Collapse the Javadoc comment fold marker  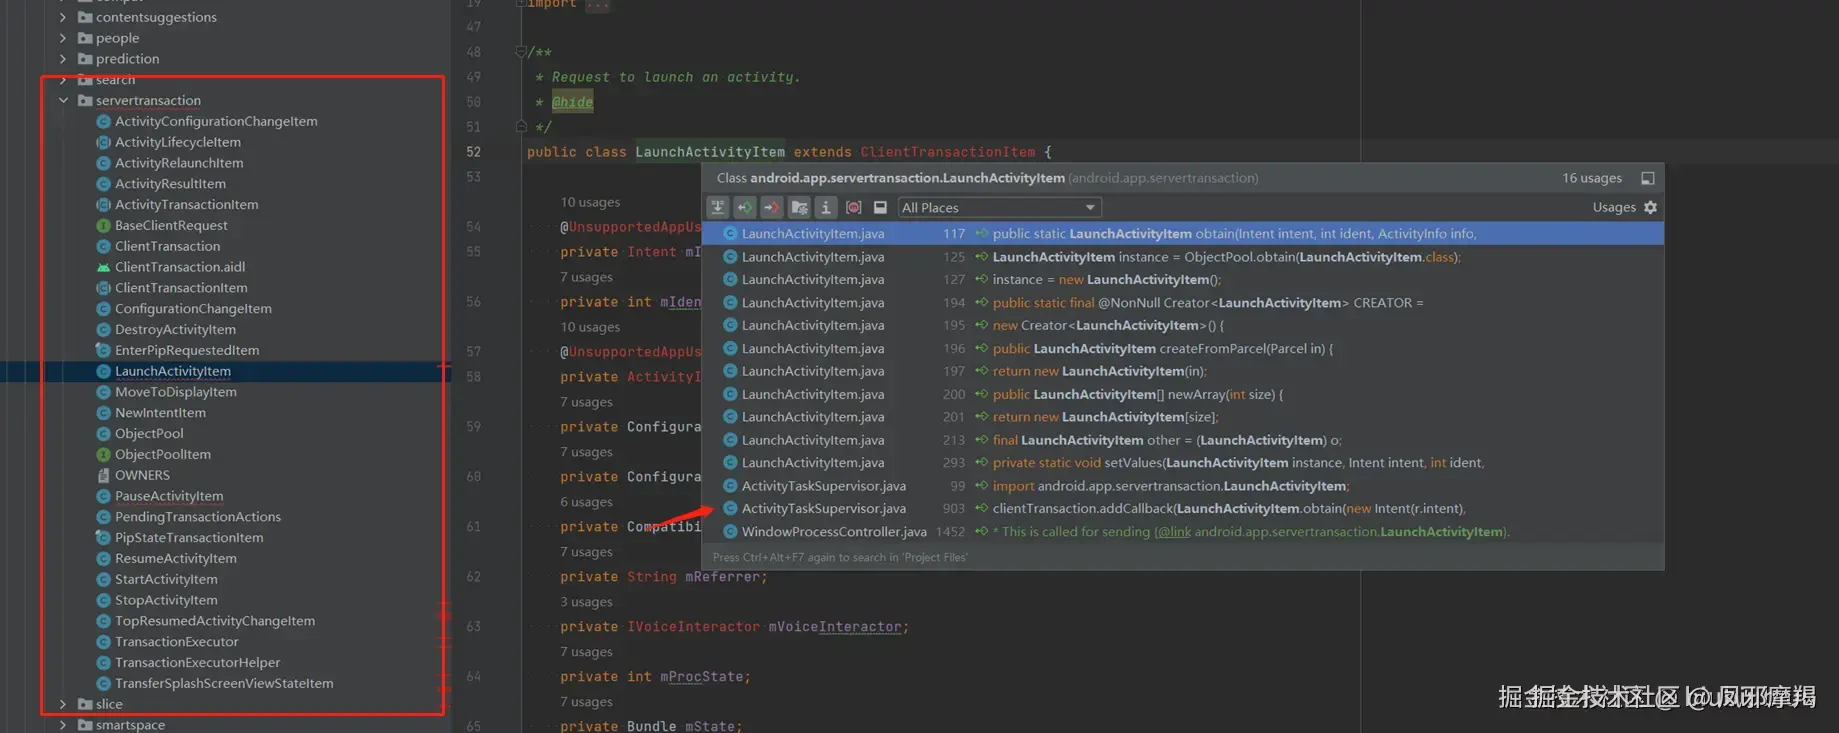pyautogui.click(x=520, y=51)
